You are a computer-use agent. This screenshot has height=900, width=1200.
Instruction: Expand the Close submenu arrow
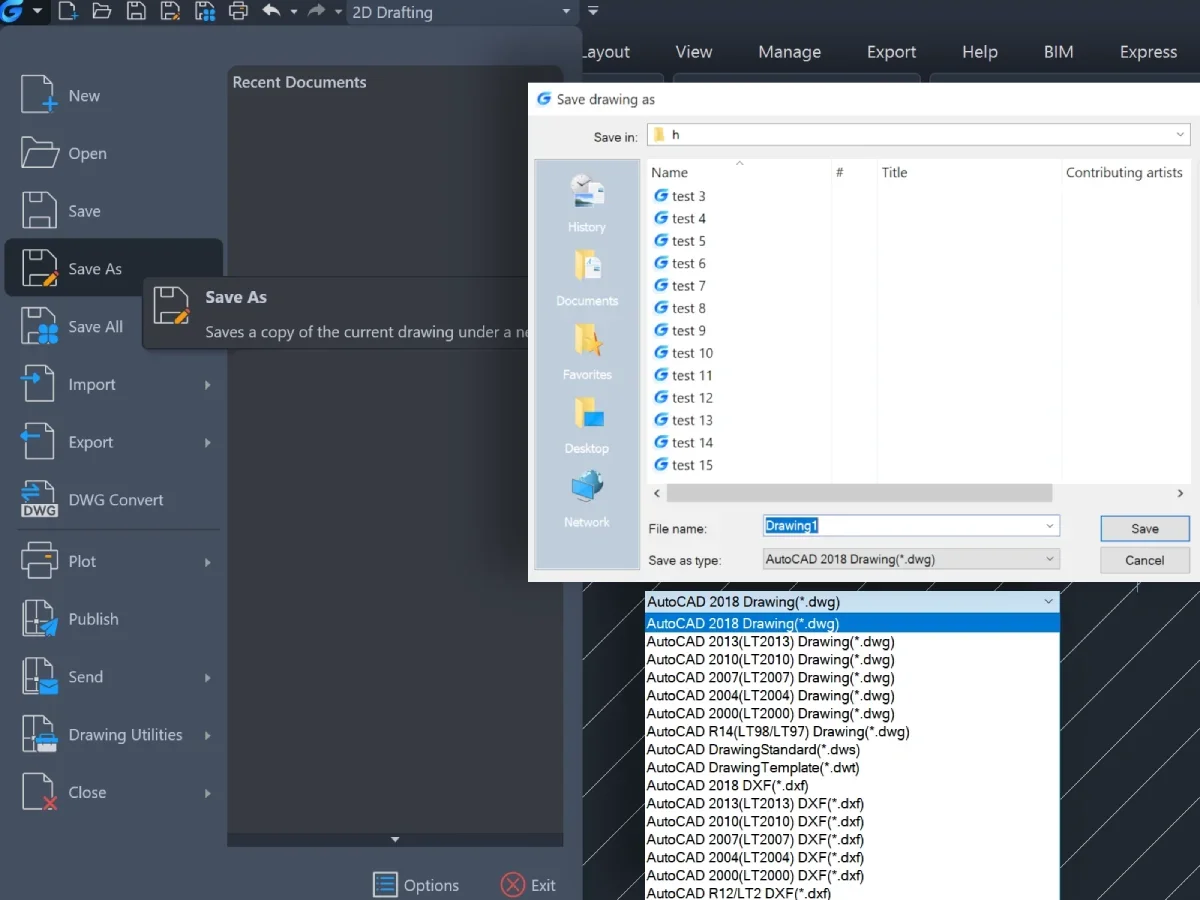pyautogui.click(x=208, y=793)
